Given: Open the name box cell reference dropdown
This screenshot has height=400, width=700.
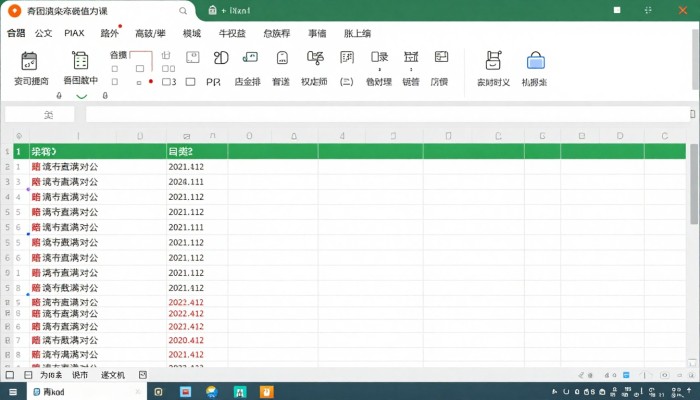Looking at the screenshot, I should (44, 114).
